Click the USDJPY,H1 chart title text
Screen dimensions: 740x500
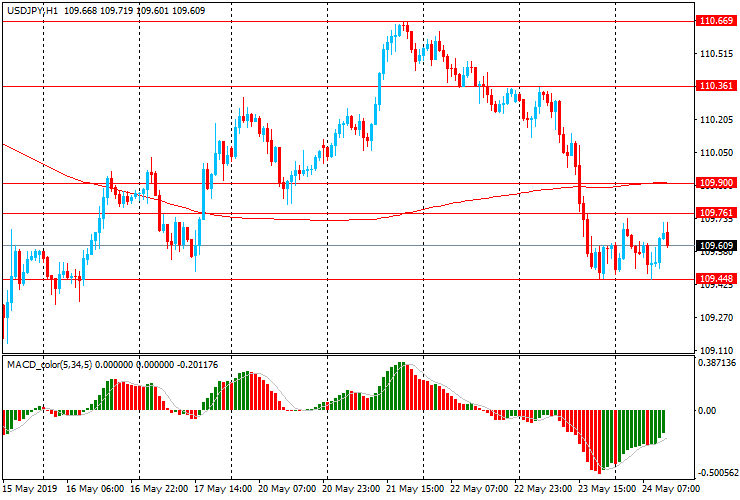[x=33, y=10]
